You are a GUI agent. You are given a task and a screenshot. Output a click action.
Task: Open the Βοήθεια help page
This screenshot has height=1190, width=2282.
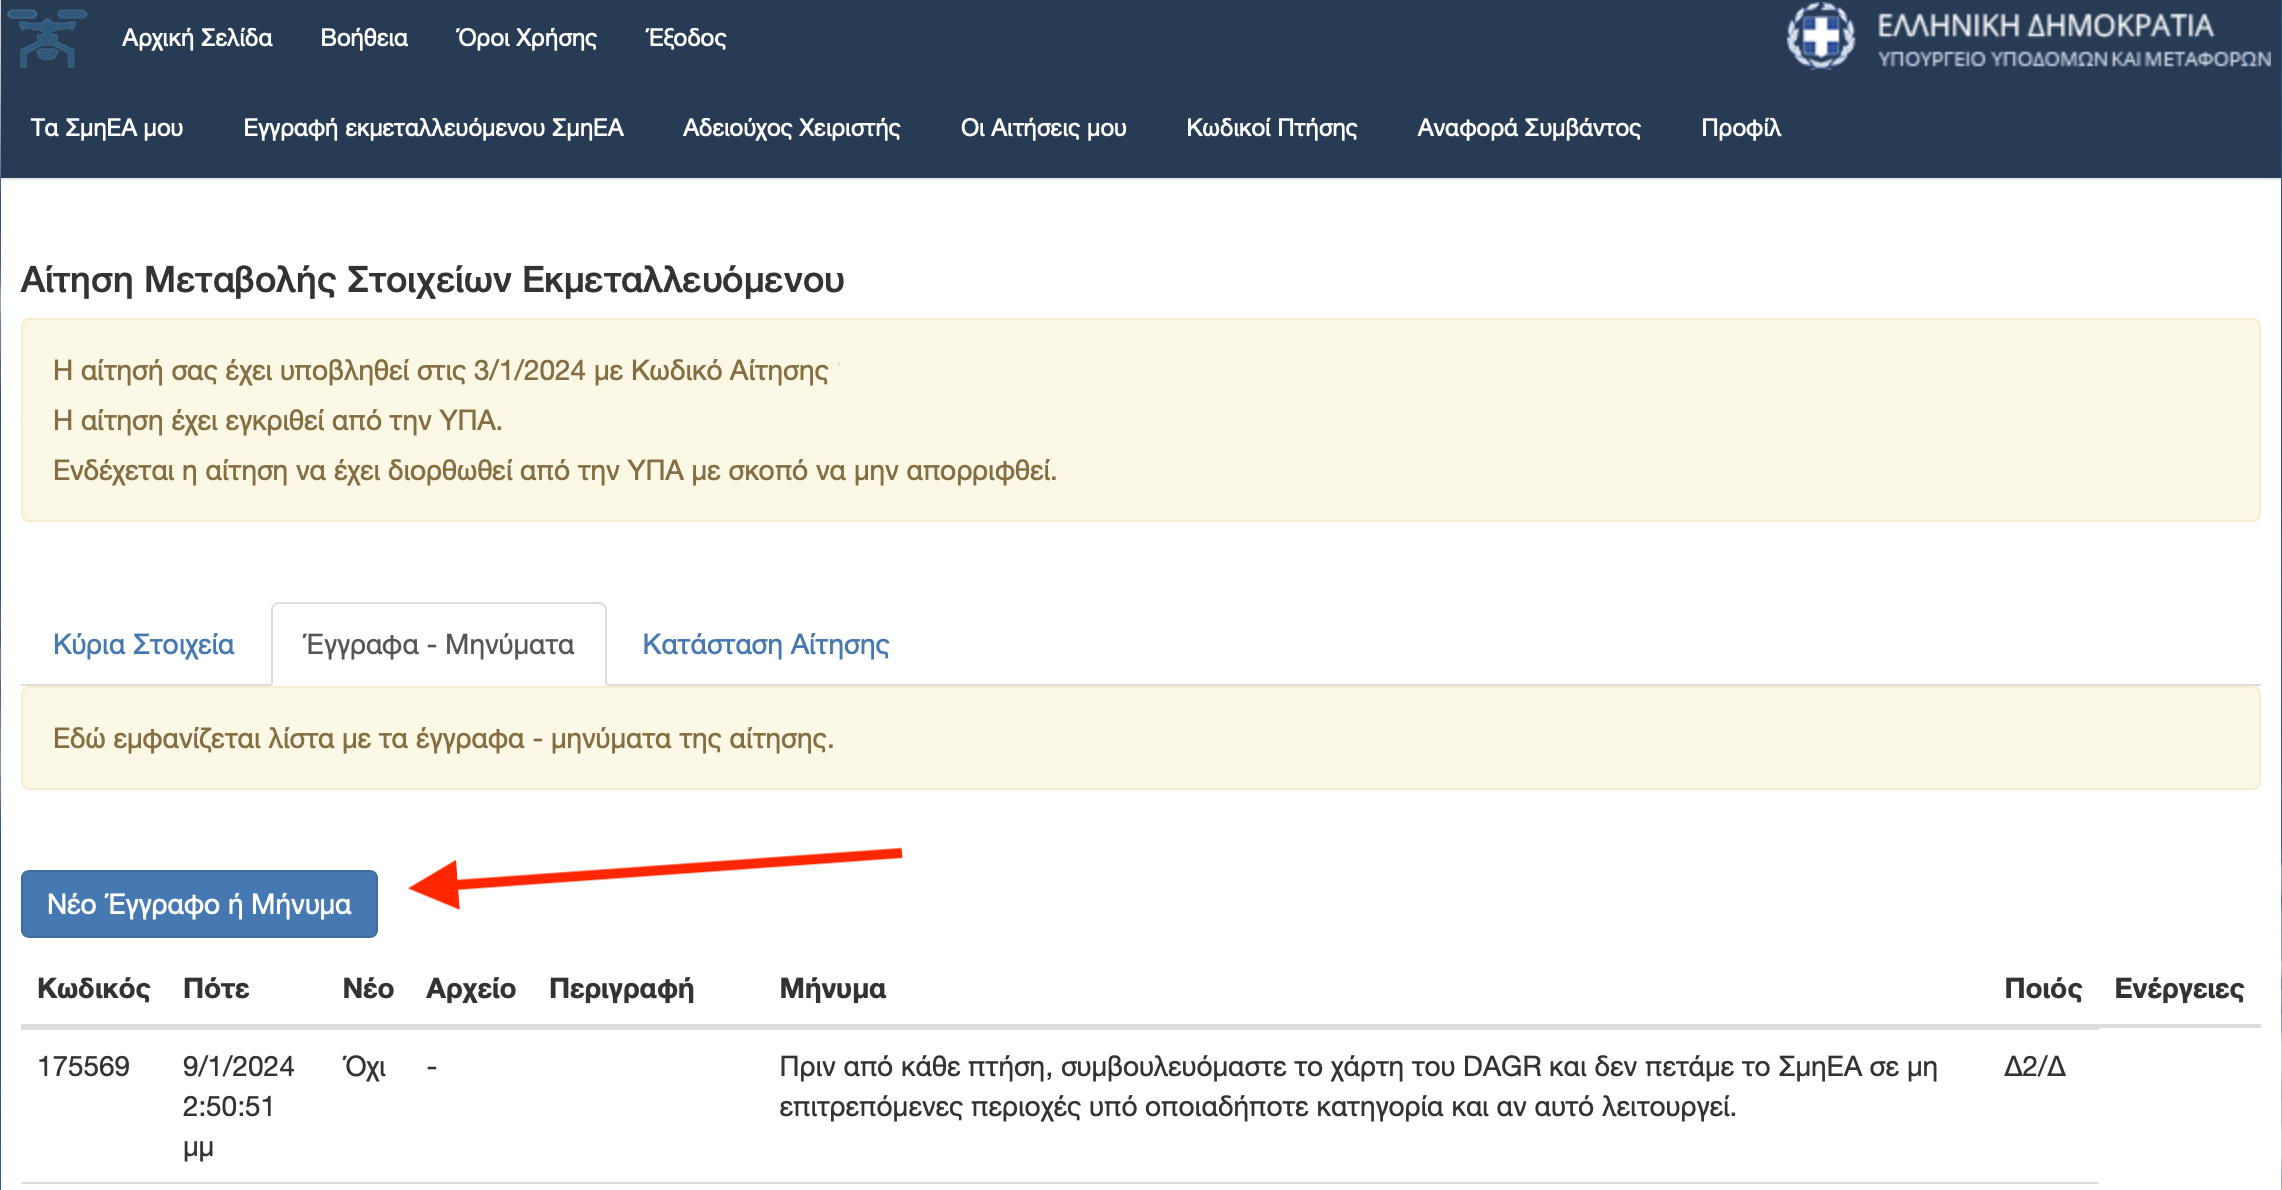point(364,38)
